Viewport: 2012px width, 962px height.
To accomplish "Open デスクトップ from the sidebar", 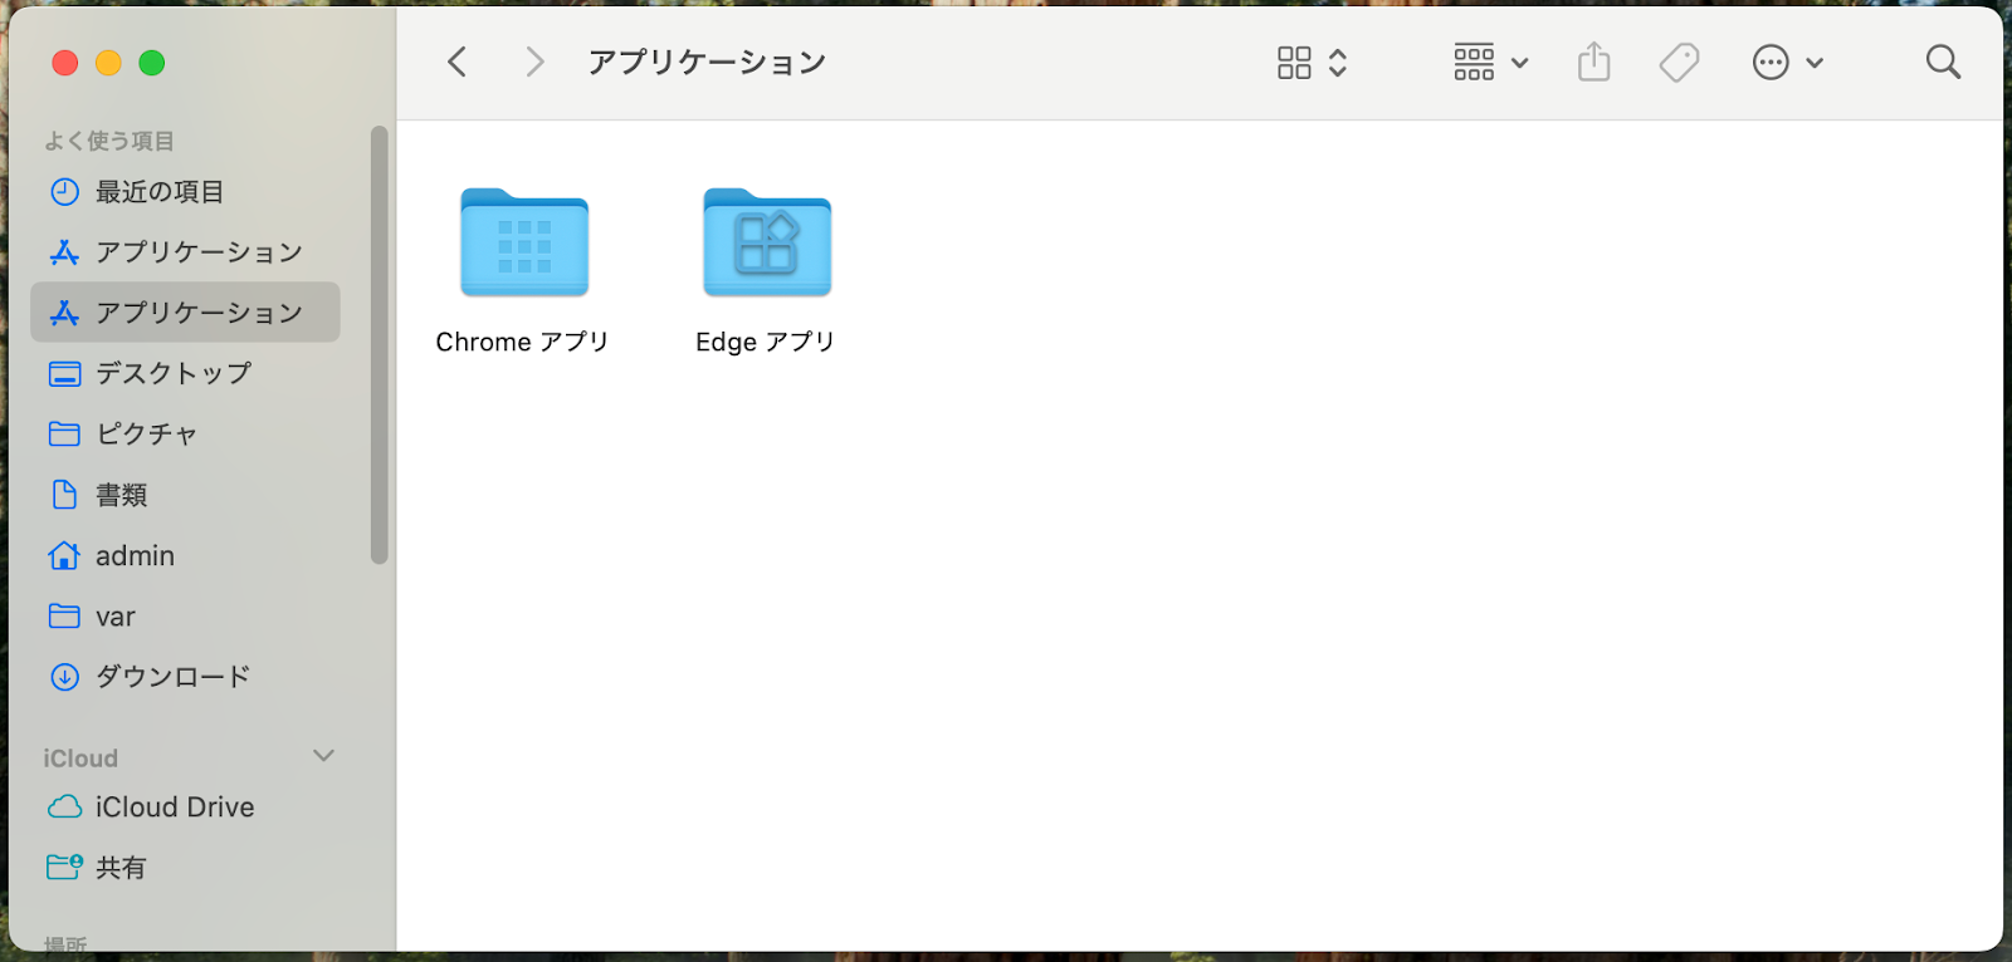I will [x=172, y=373].
